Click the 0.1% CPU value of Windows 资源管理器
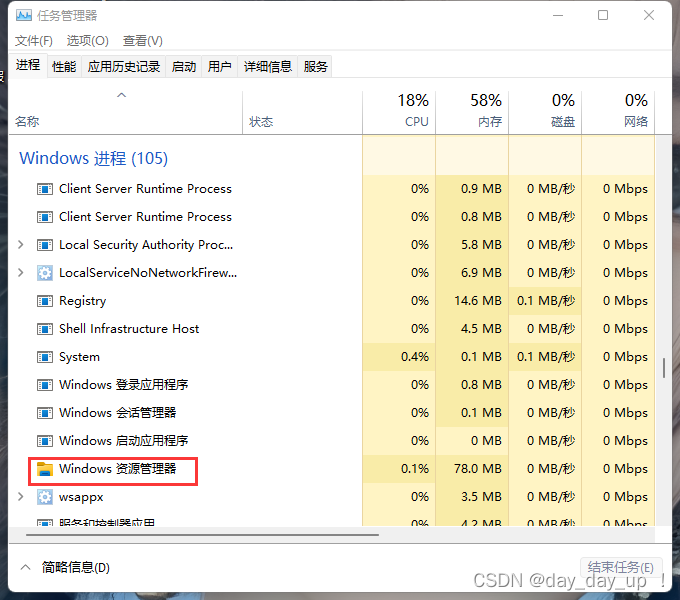Image resolution: width=680 pixels, height=600 pixels. (x=415, y=469)
